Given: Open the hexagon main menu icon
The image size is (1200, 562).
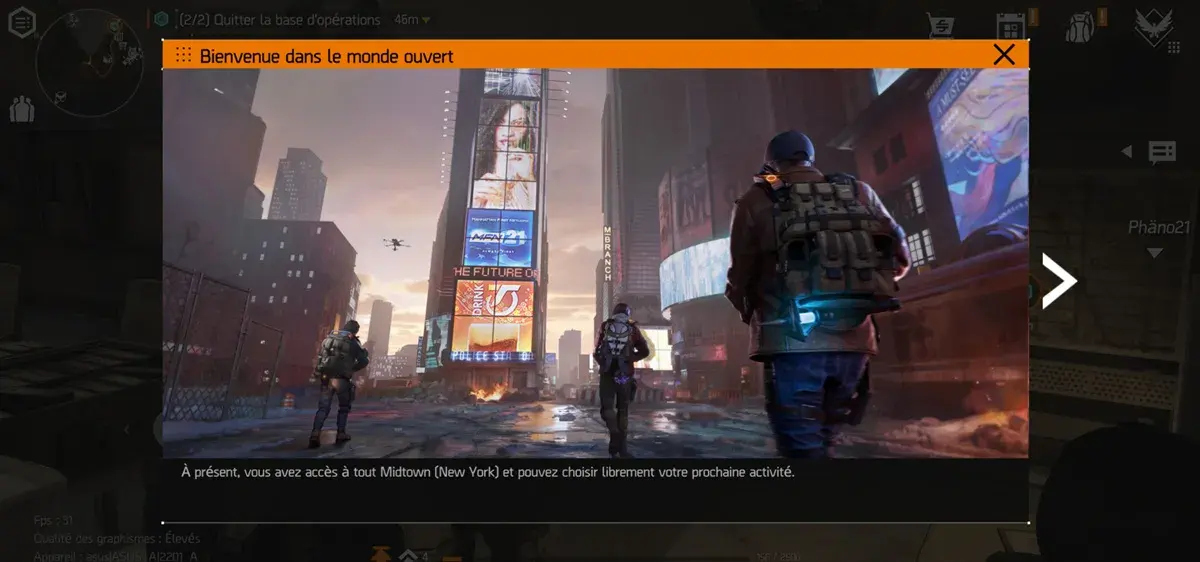Looking at the screenshot, I should 22,21.
